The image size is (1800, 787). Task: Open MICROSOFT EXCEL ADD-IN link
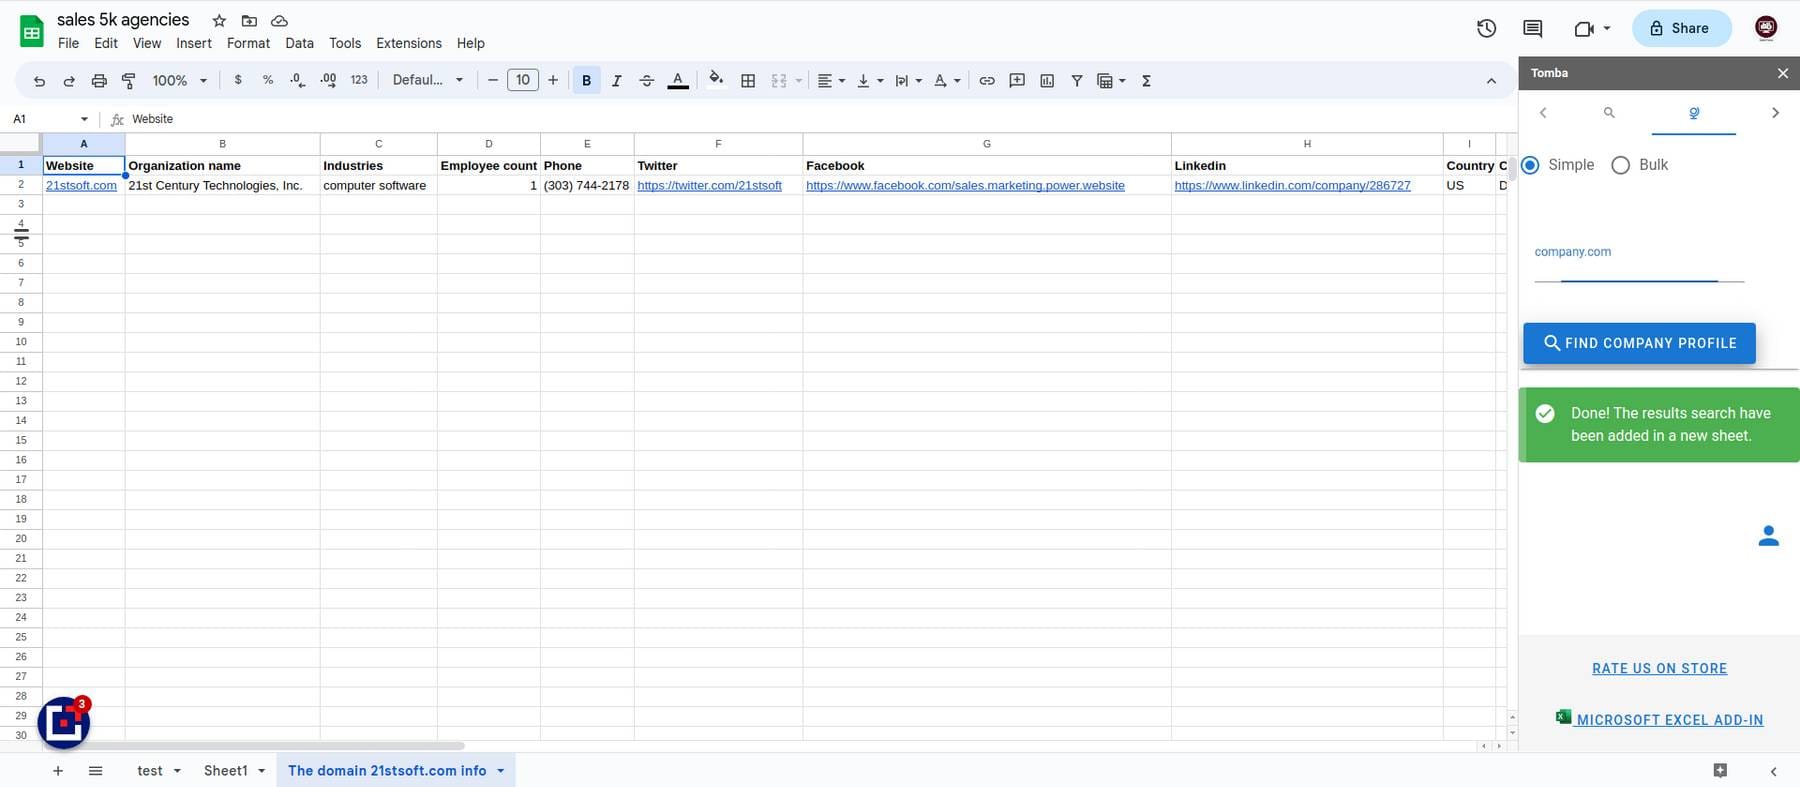click(x=1660, y=719)
